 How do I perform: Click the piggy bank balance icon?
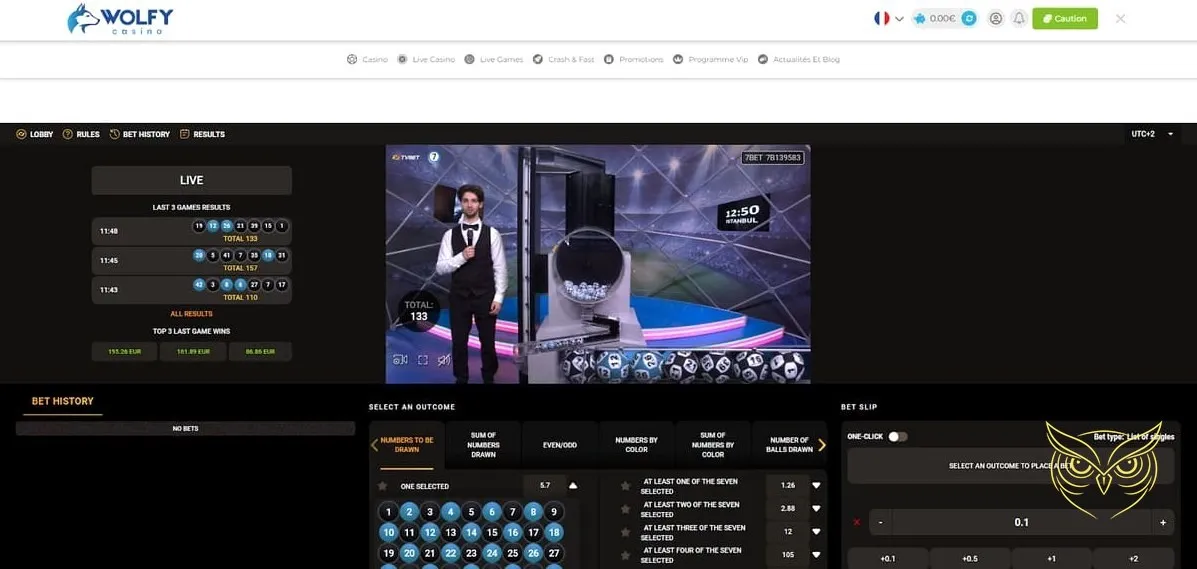point(921,18)
